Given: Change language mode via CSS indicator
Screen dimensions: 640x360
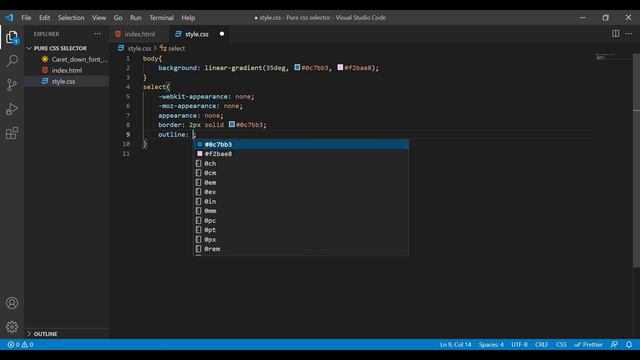Looking at the screenshot, I should pyautogui.click(x=561, y=344).
